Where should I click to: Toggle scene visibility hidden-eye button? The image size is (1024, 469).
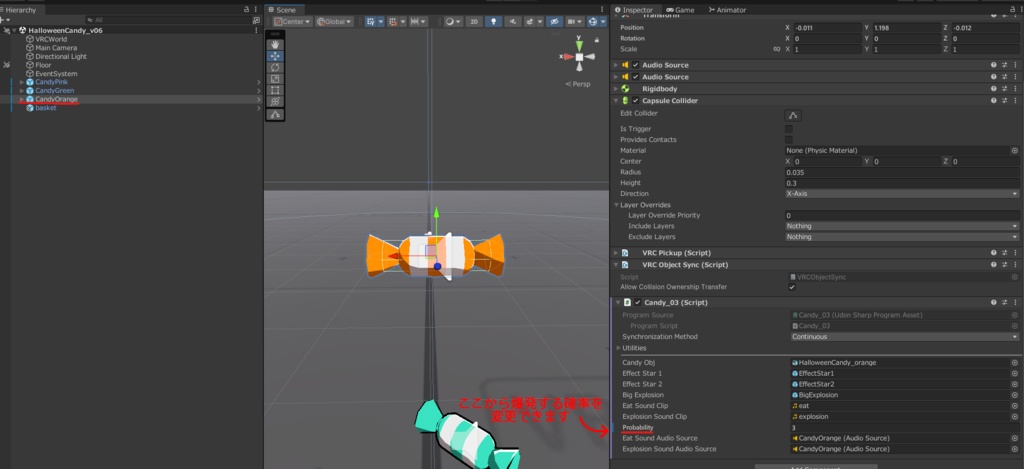point(553,22)
